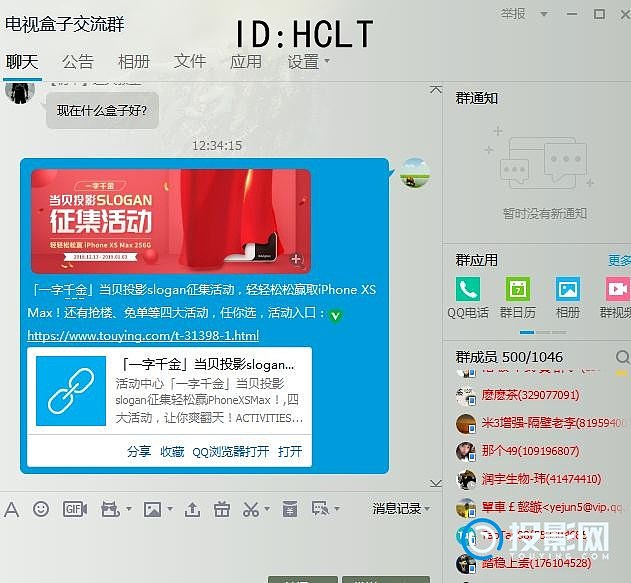
Task: Open the dropdown arrow beside the scissors tool
Action: pos(267,509)
